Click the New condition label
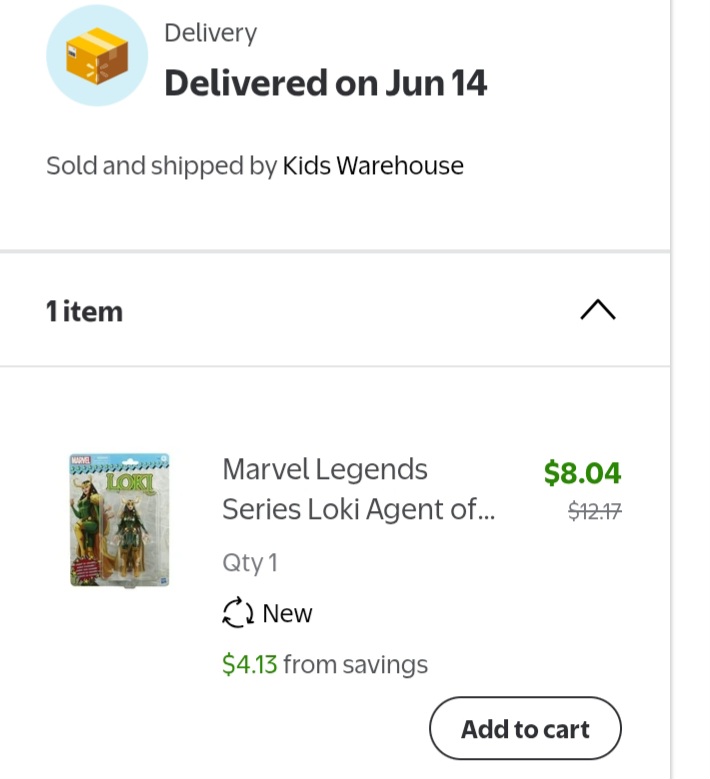 tap(287, 613)
